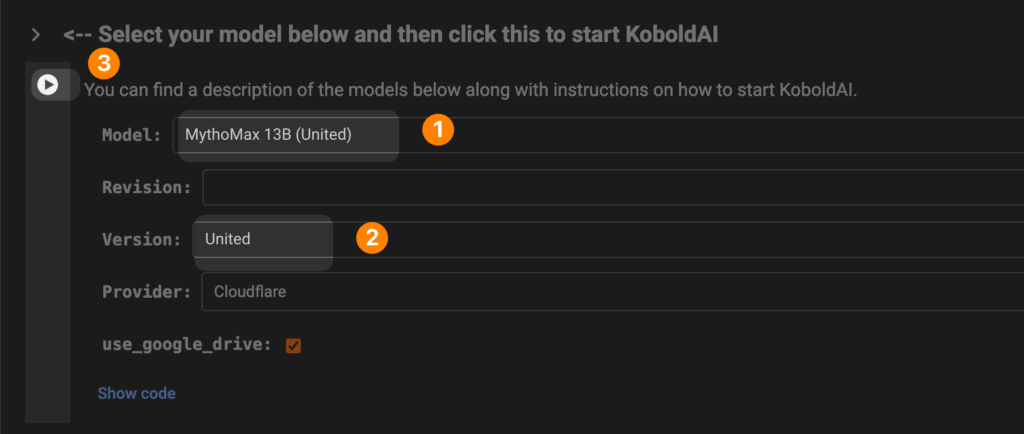Open the Model dropdown showing MythoMax 13B

tap(600, 134)
